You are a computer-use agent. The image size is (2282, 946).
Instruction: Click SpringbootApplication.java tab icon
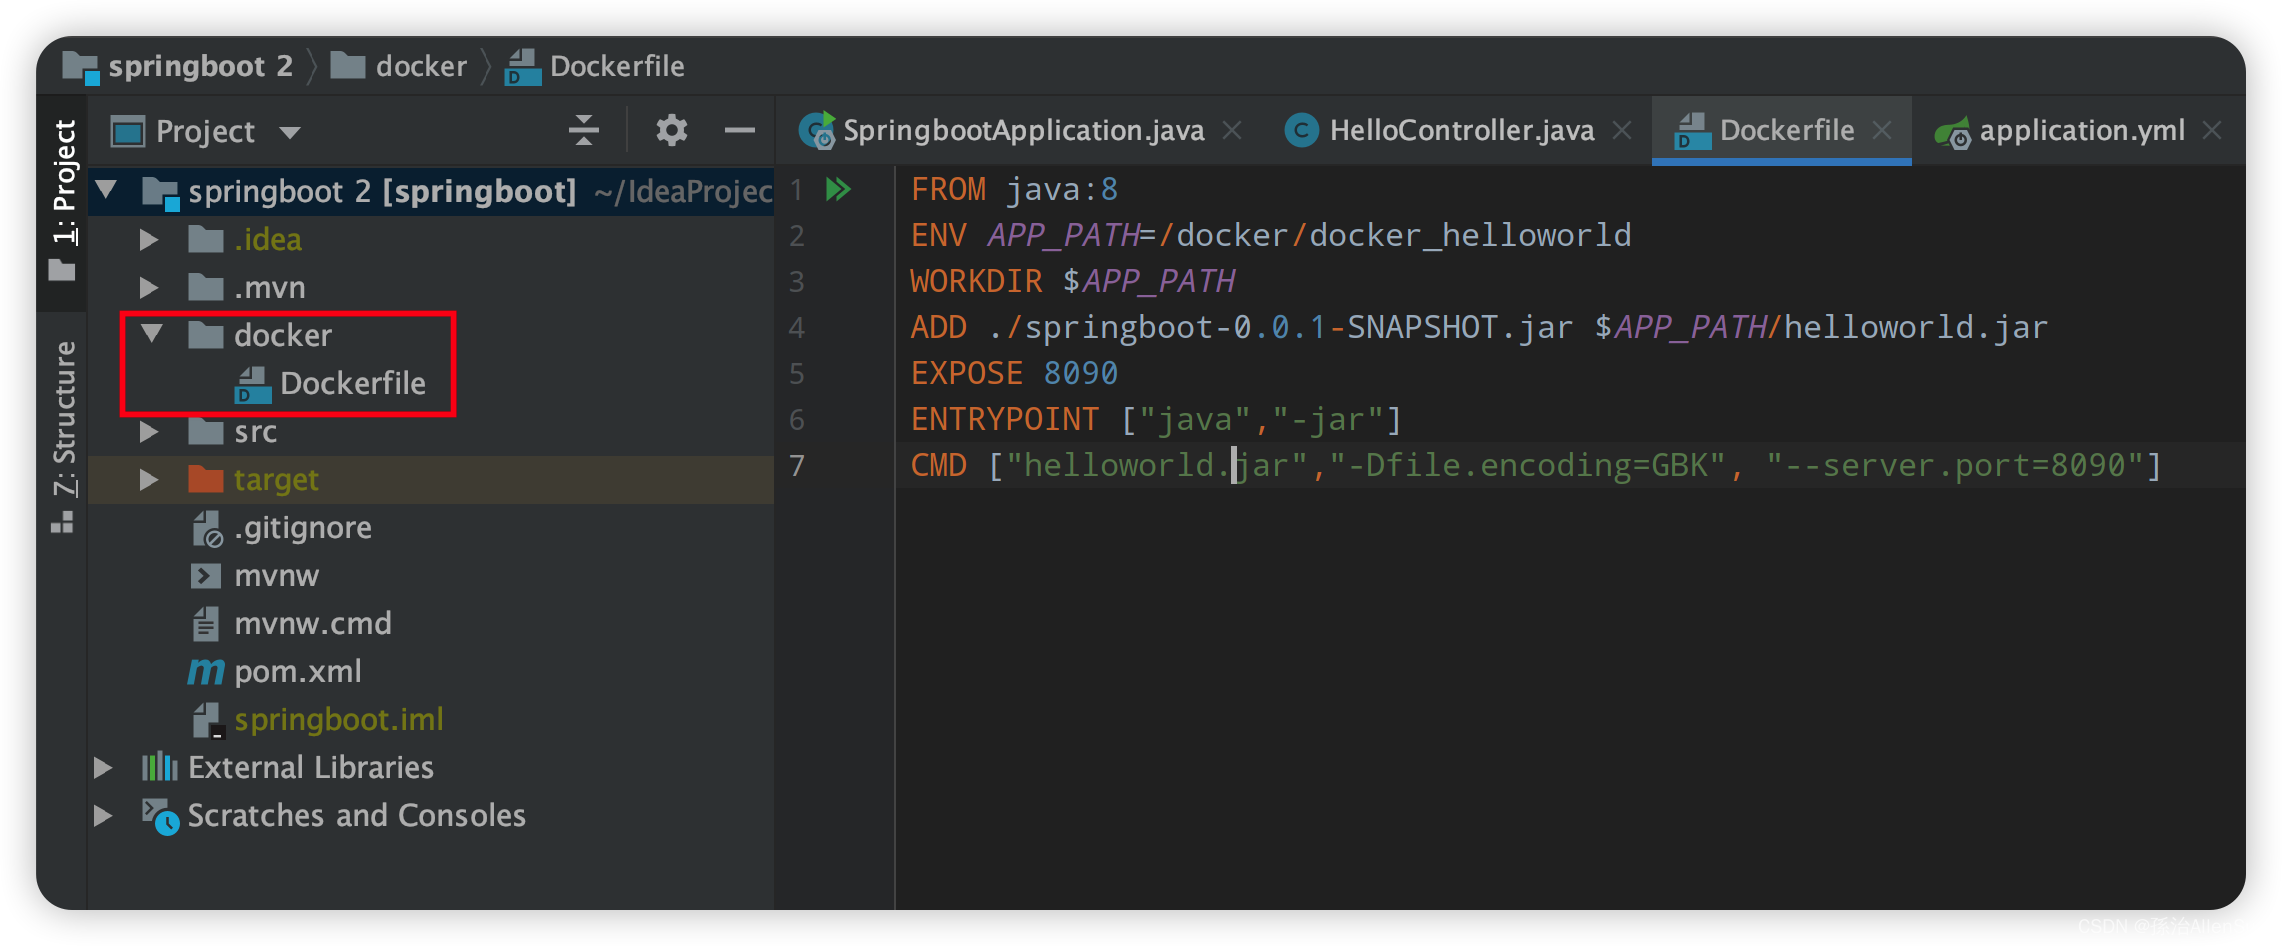pos(818,131)
